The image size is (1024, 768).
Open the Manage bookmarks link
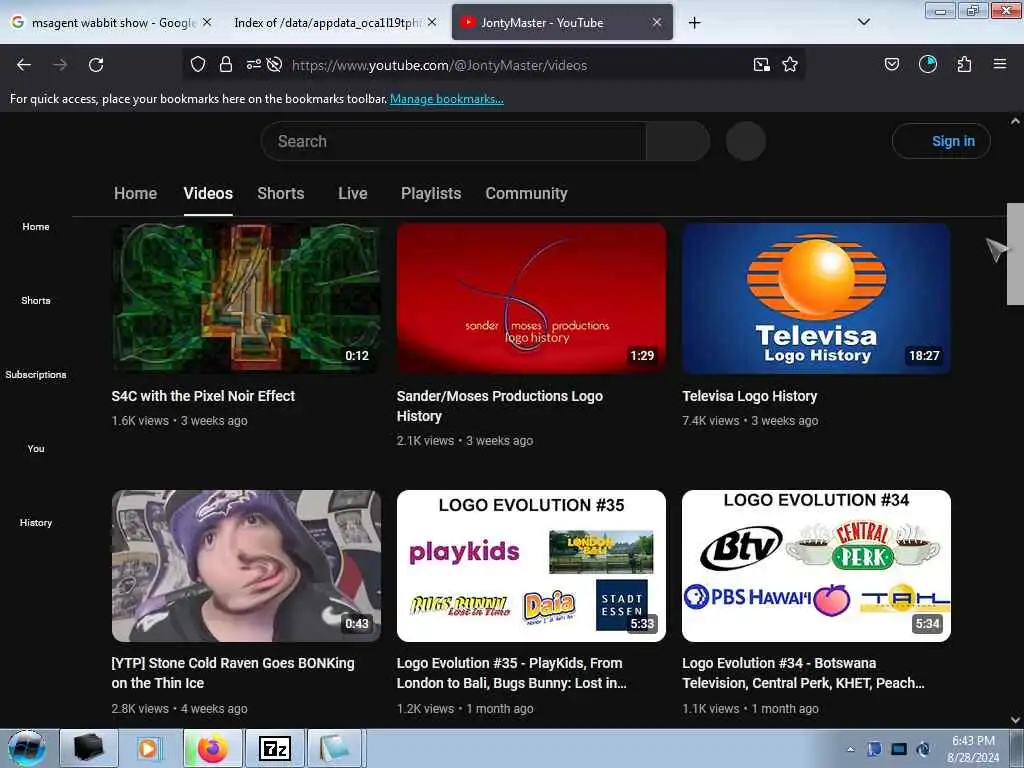447,99
